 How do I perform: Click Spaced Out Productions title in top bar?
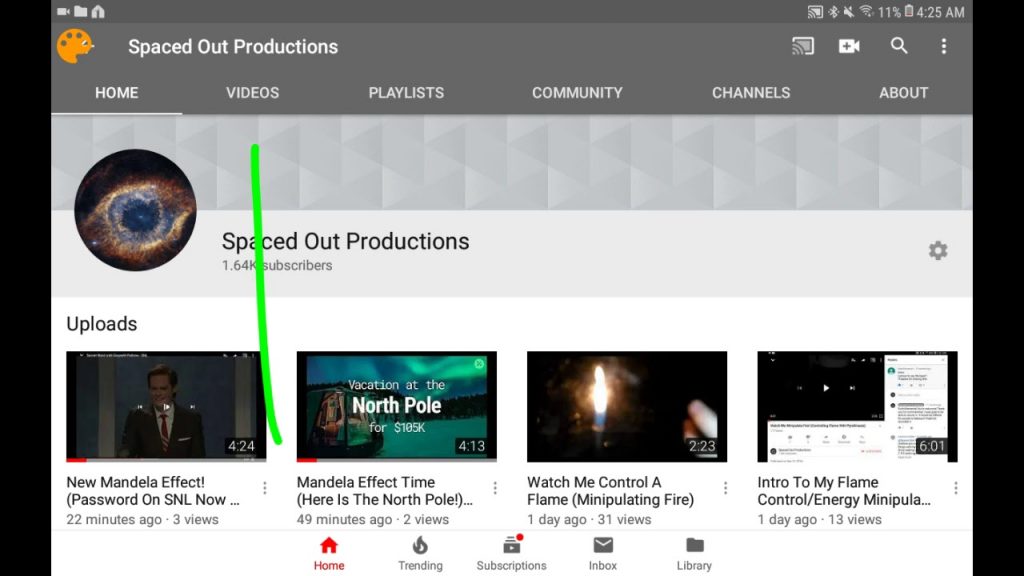point(233,46)
